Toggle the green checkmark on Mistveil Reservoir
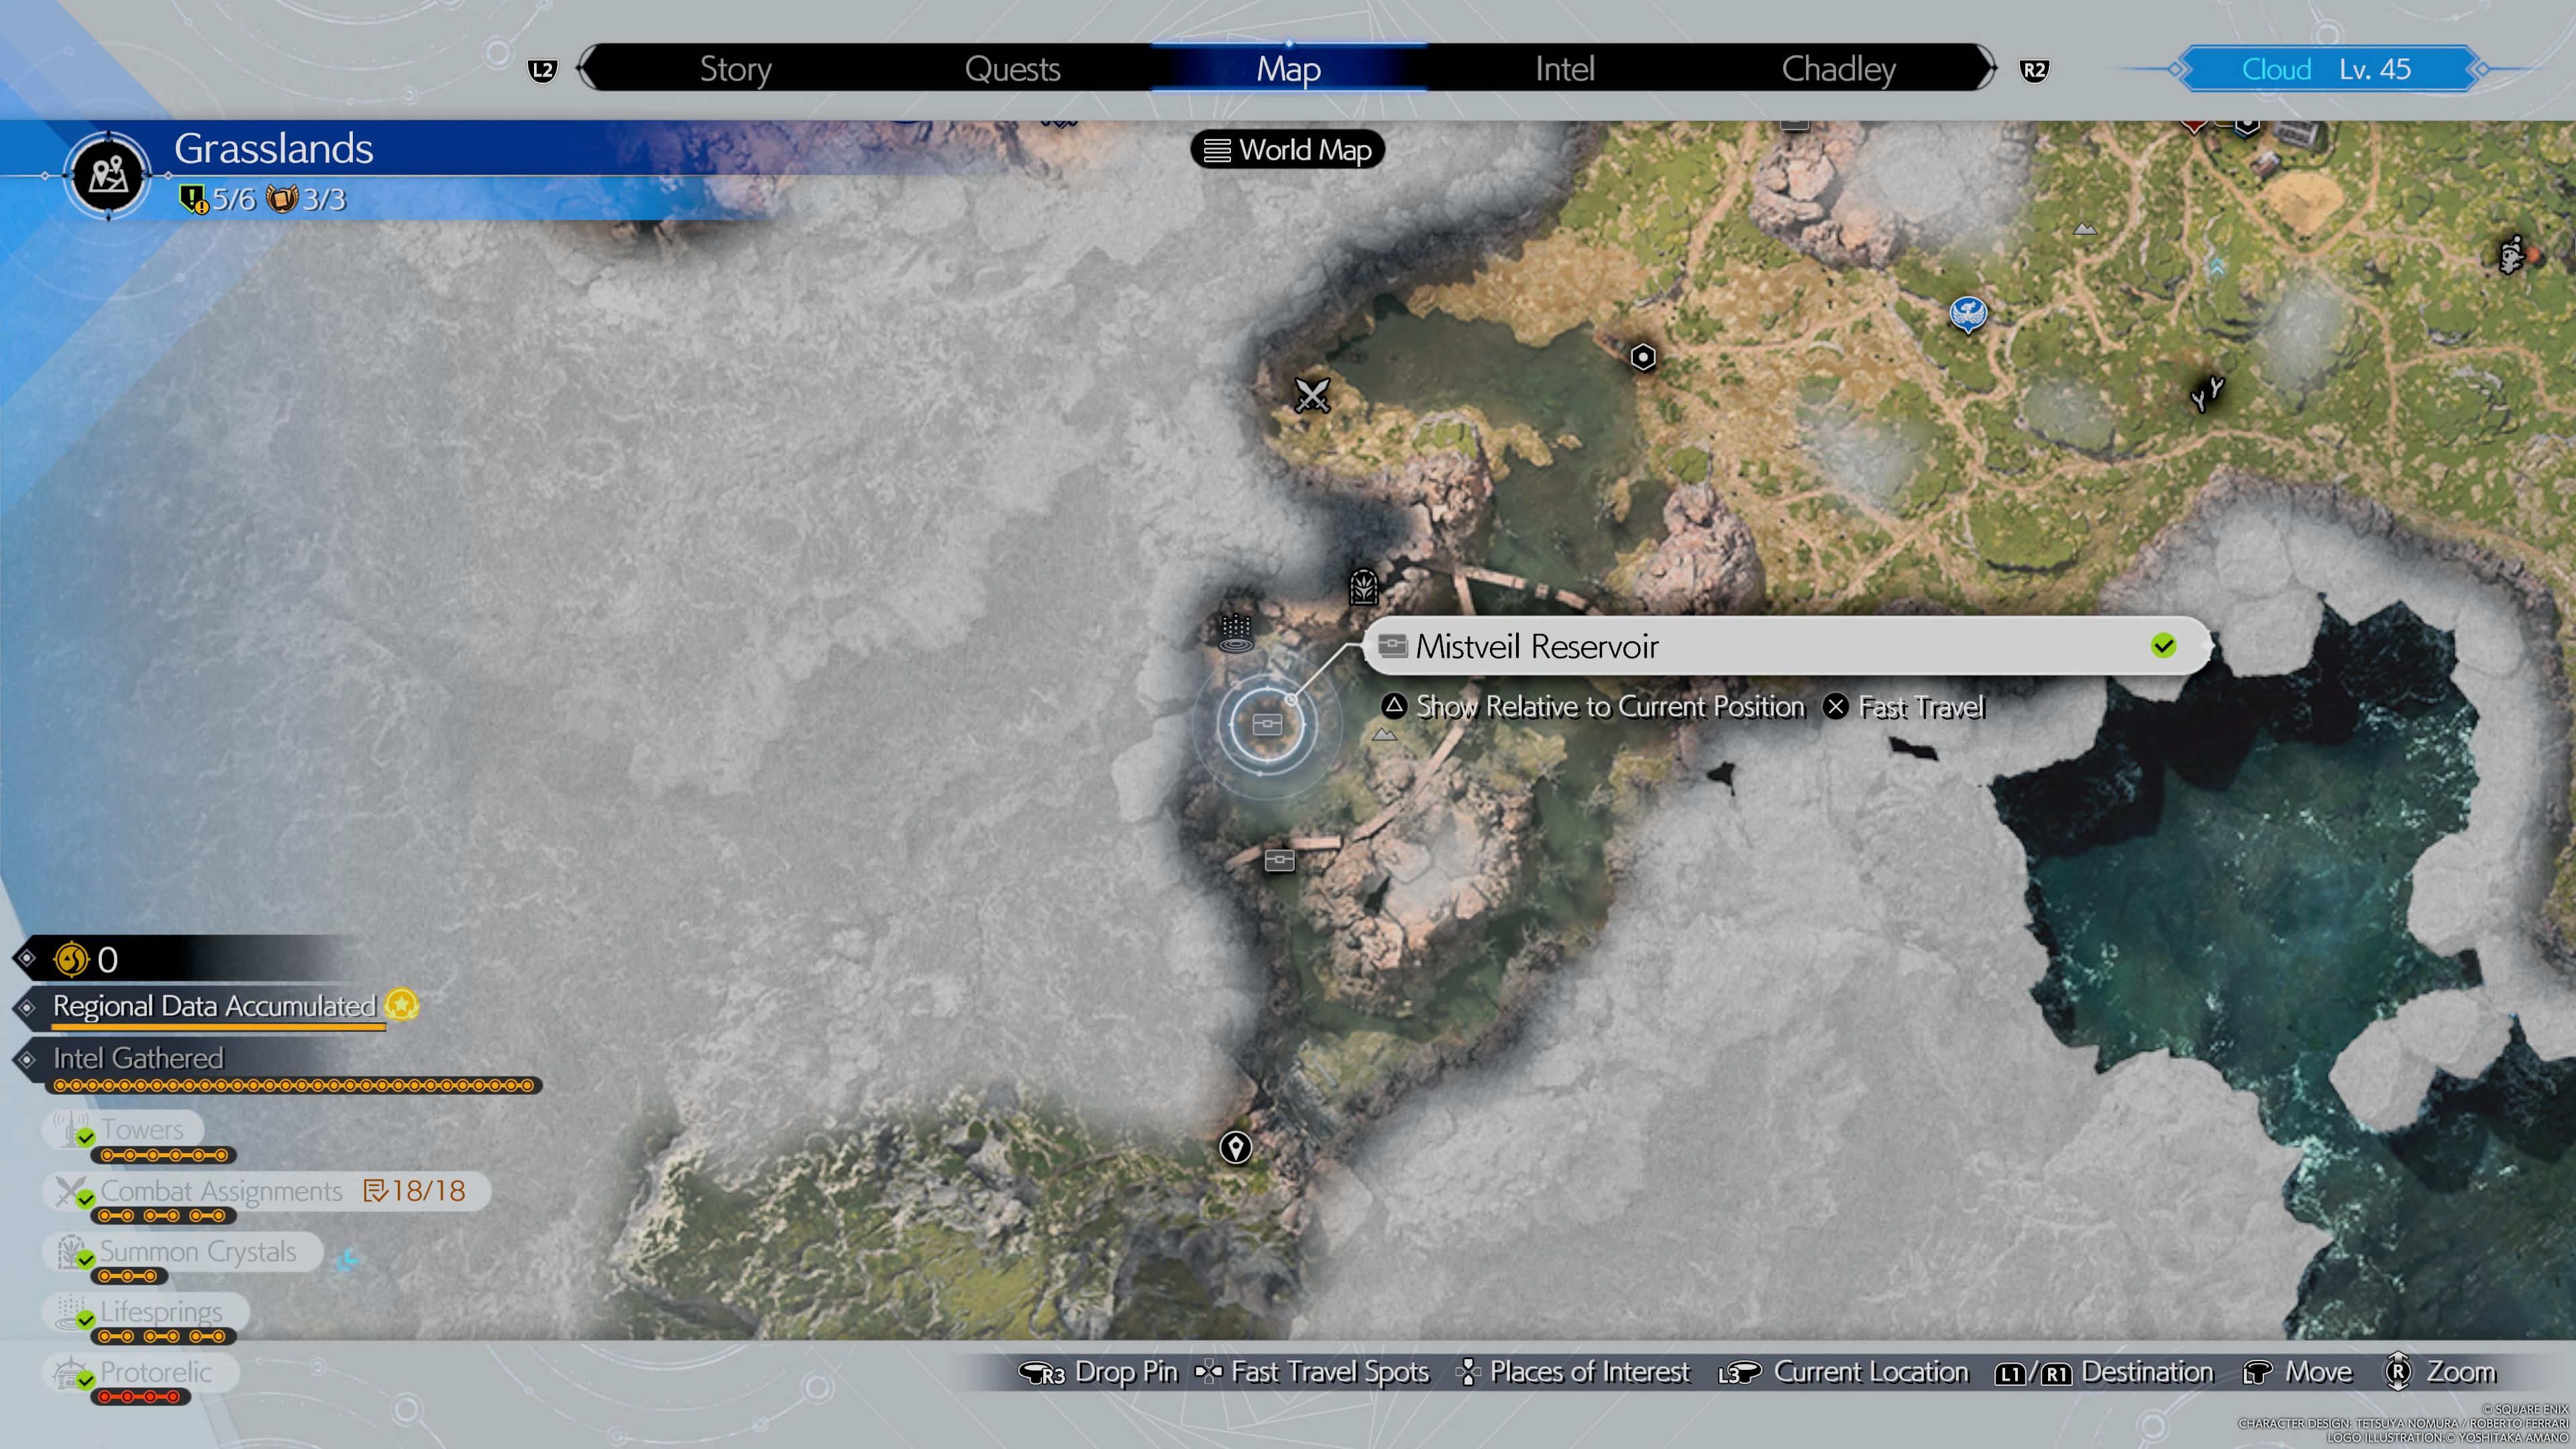 pos(2163,646)
